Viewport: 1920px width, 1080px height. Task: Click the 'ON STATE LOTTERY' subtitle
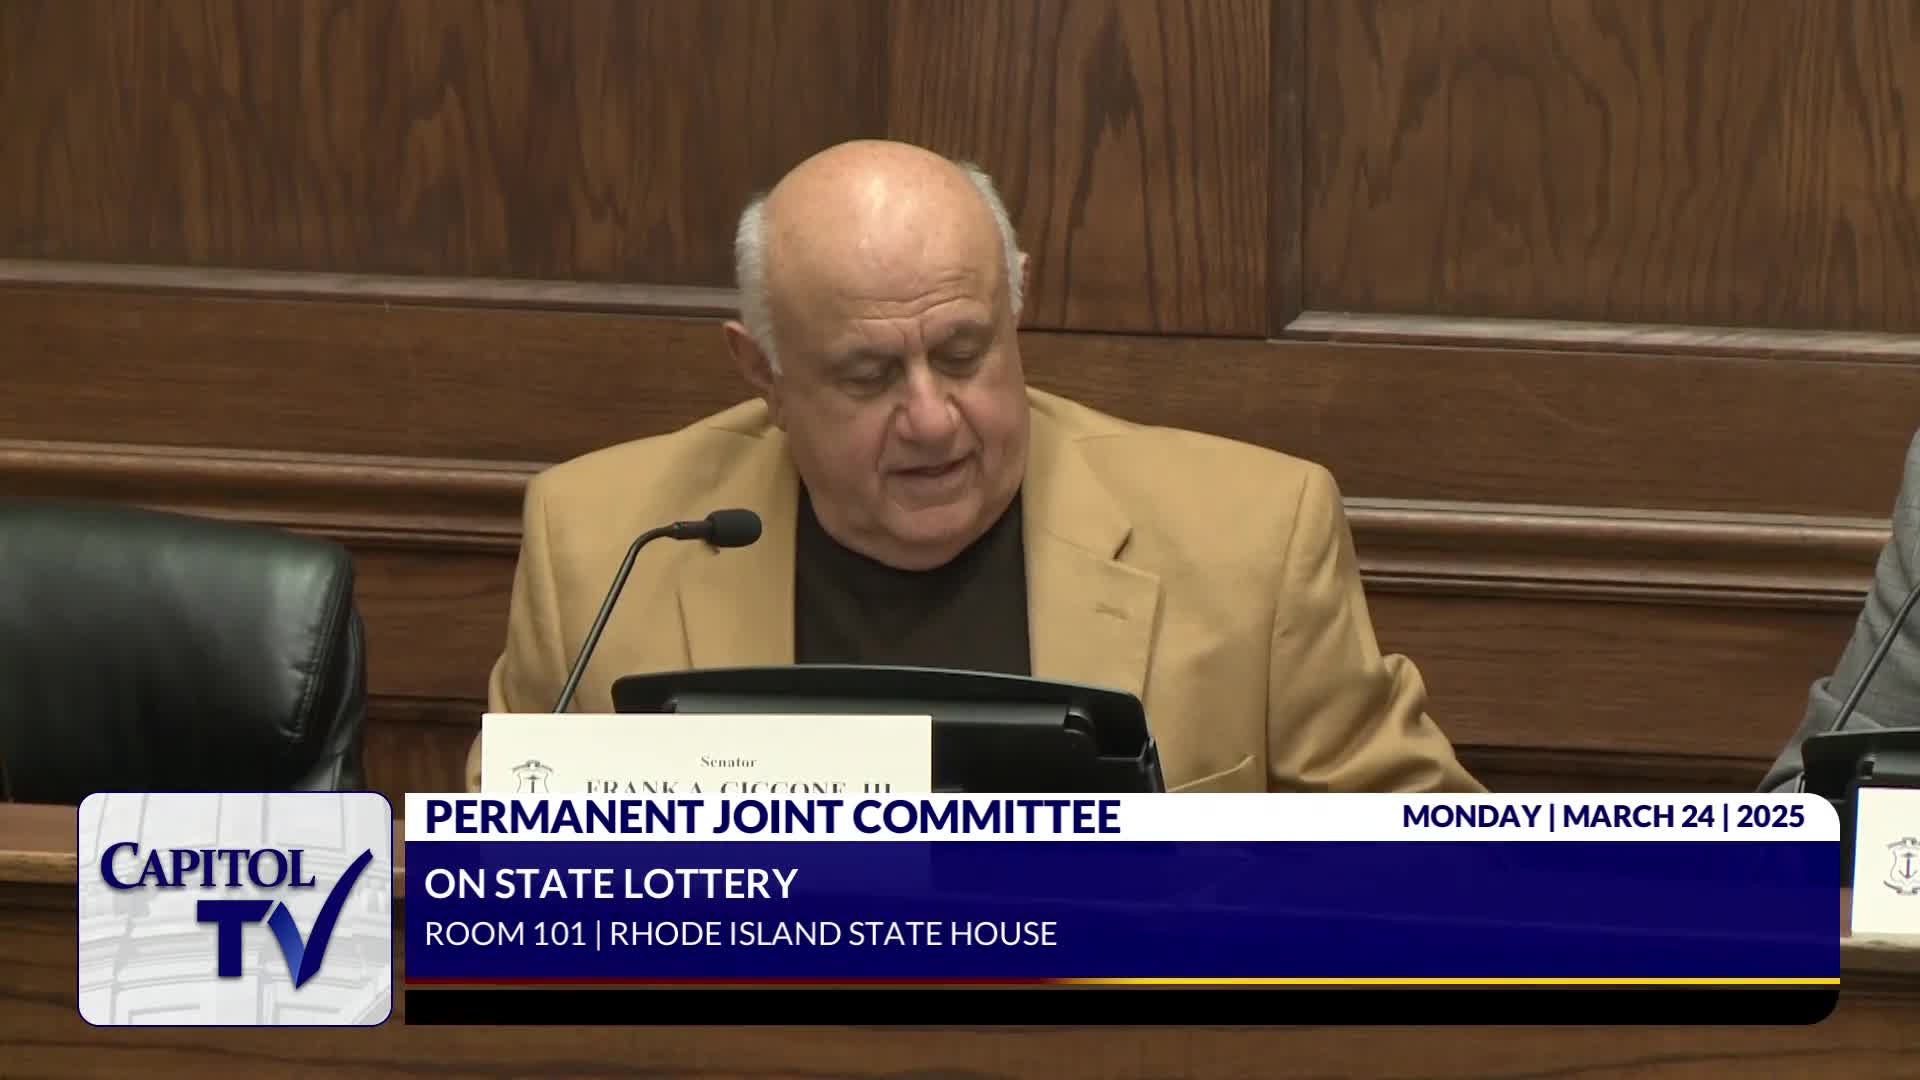pyautogui.click(x=610, y=884)
